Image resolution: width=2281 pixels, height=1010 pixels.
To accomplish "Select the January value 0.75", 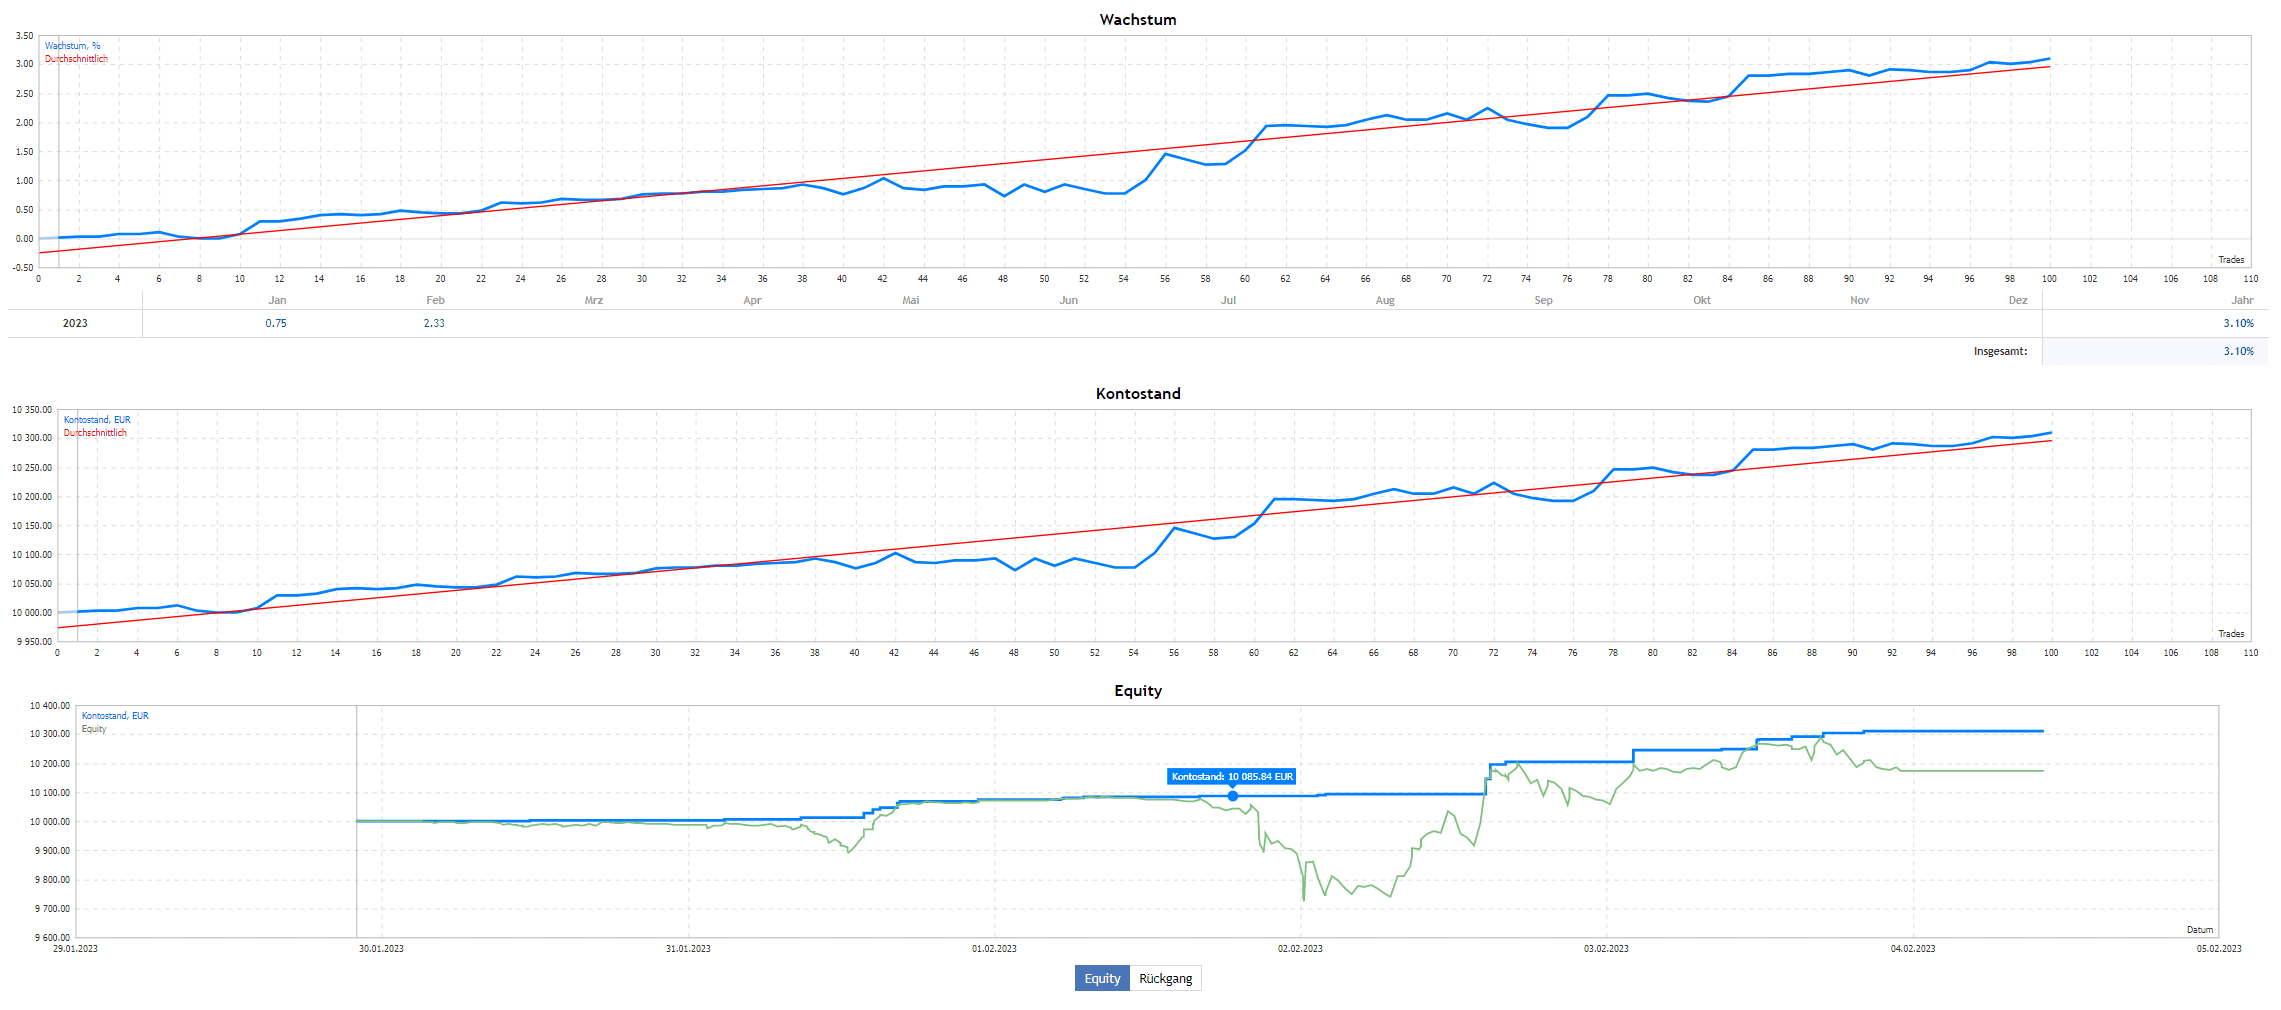I will [x=276, y=323].
